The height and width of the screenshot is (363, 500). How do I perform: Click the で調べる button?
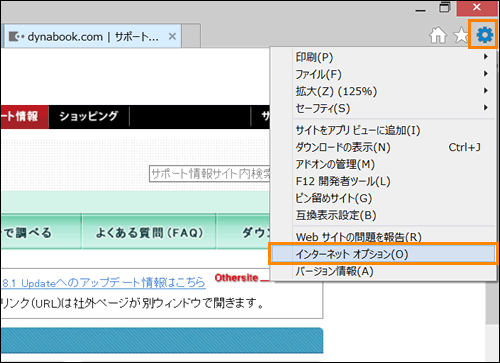pyautogui.click(x=41, y=232)
